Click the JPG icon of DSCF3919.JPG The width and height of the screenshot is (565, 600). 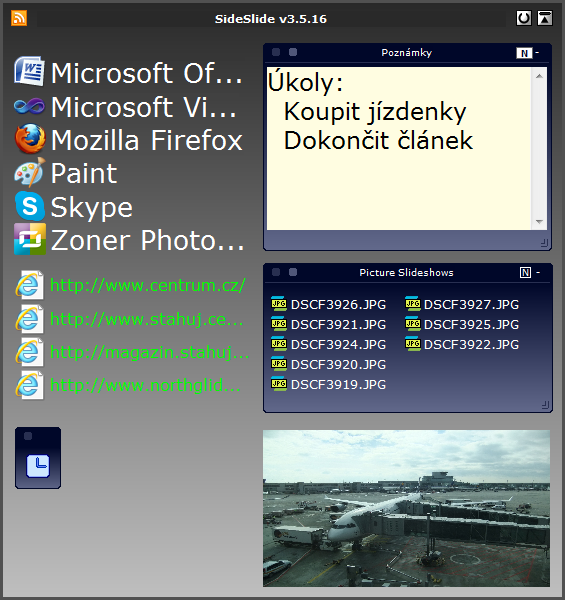pos(279,383)
